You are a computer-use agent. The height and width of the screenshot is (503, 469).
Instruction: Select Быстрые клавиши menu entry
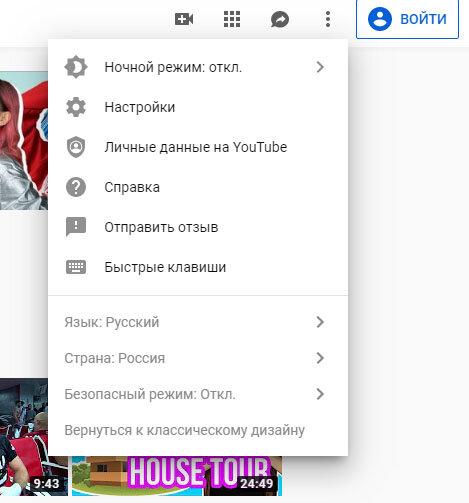[198, 267]
